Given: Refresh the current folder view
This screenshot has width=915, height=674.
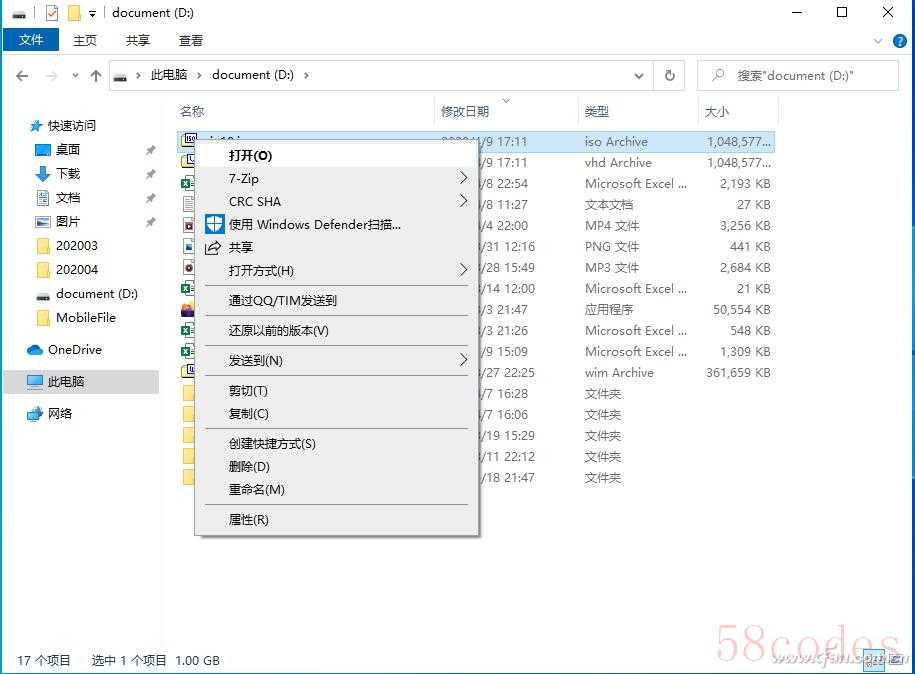Looking at the screenshot, I should [670, 76].
